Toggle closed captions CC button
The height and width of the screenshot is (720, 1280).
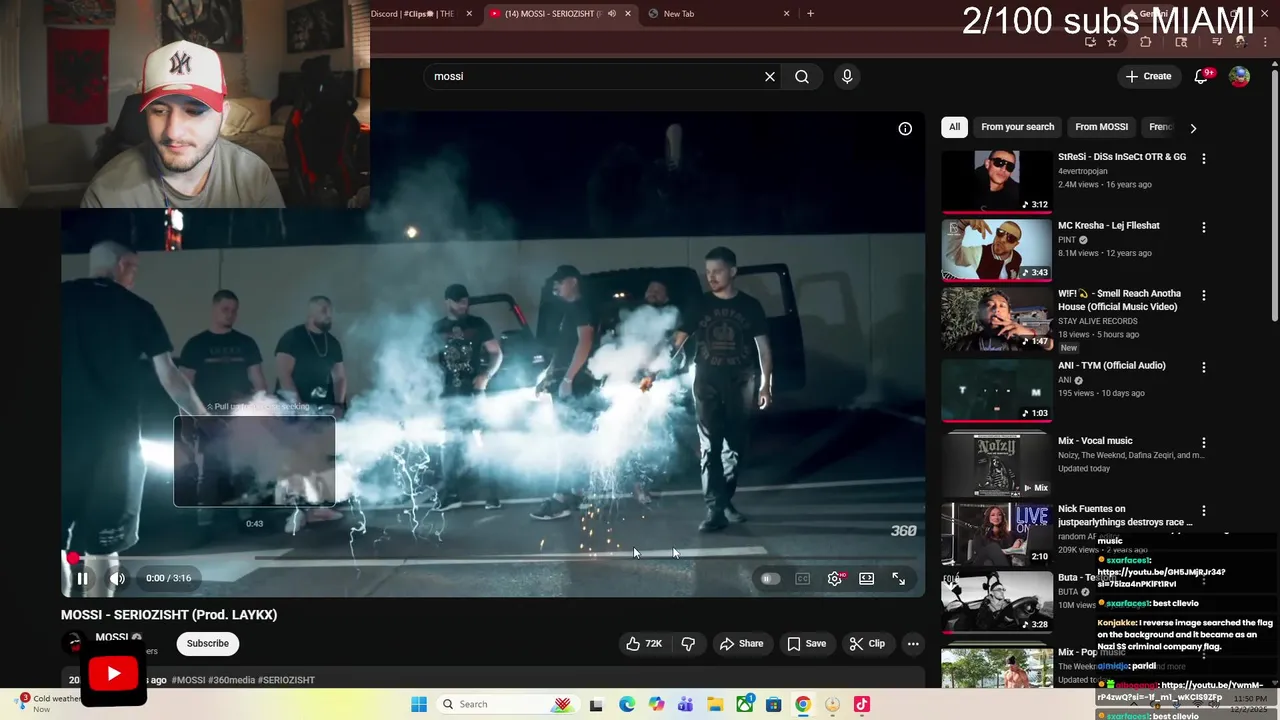[x=802, y=578]
